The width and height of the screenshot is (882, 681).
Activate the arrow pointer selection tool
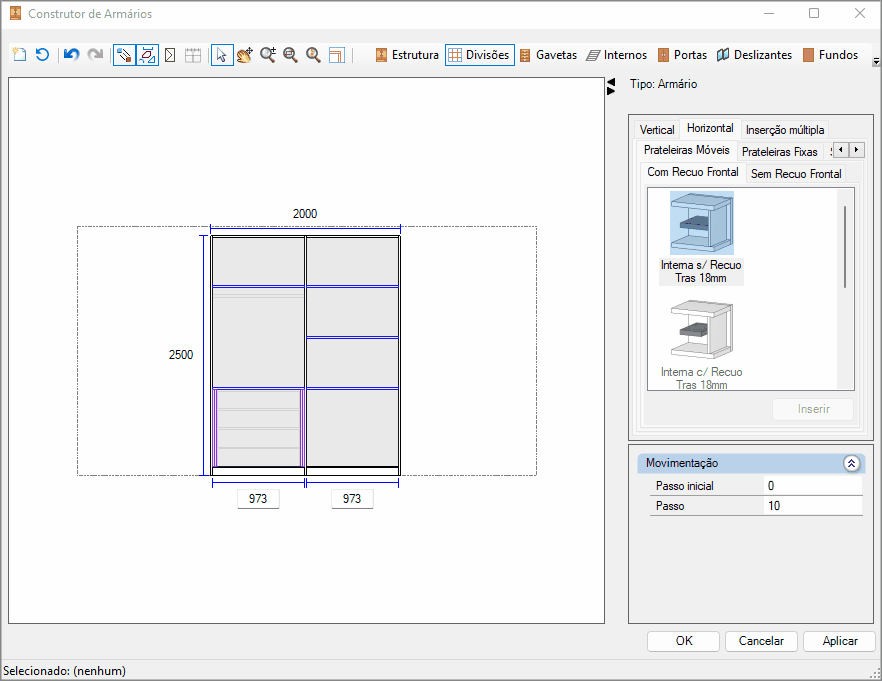point(222,55)
